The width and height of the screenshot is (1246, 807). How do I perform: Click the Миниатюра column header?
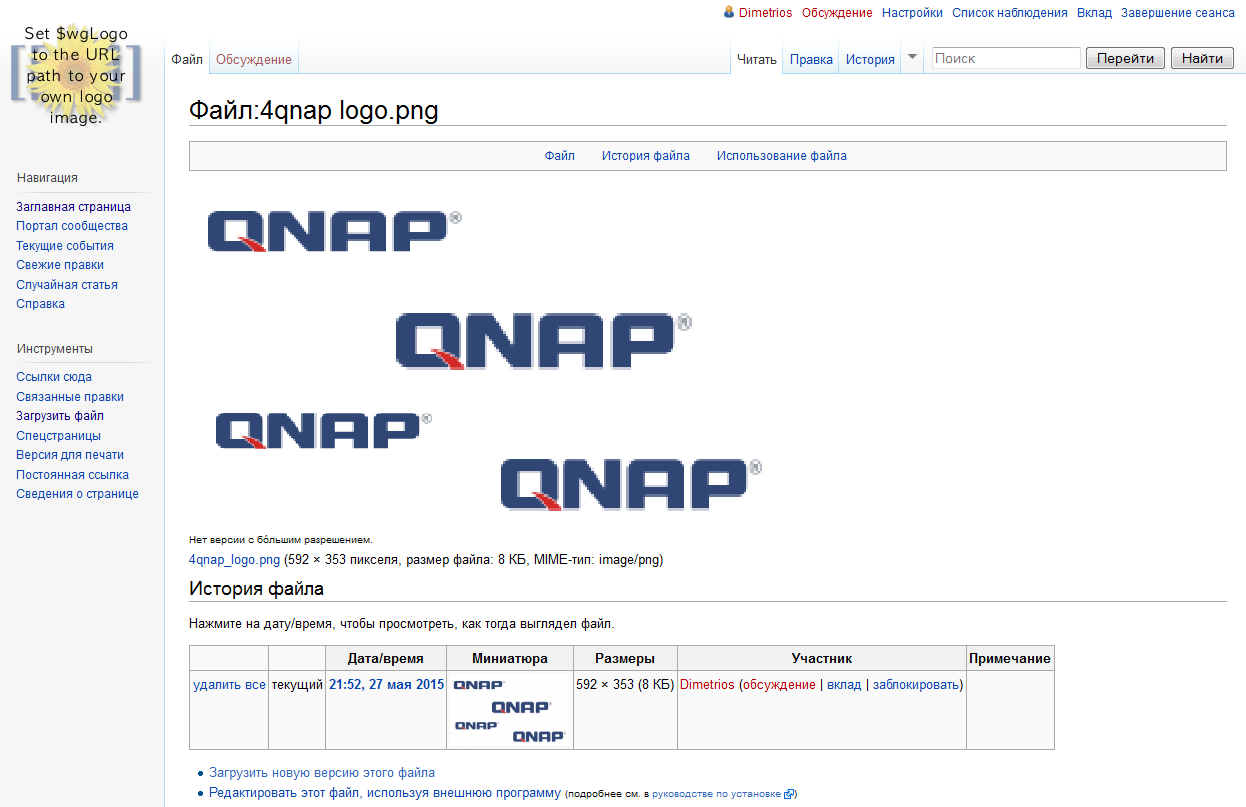(x=510, y=659)
